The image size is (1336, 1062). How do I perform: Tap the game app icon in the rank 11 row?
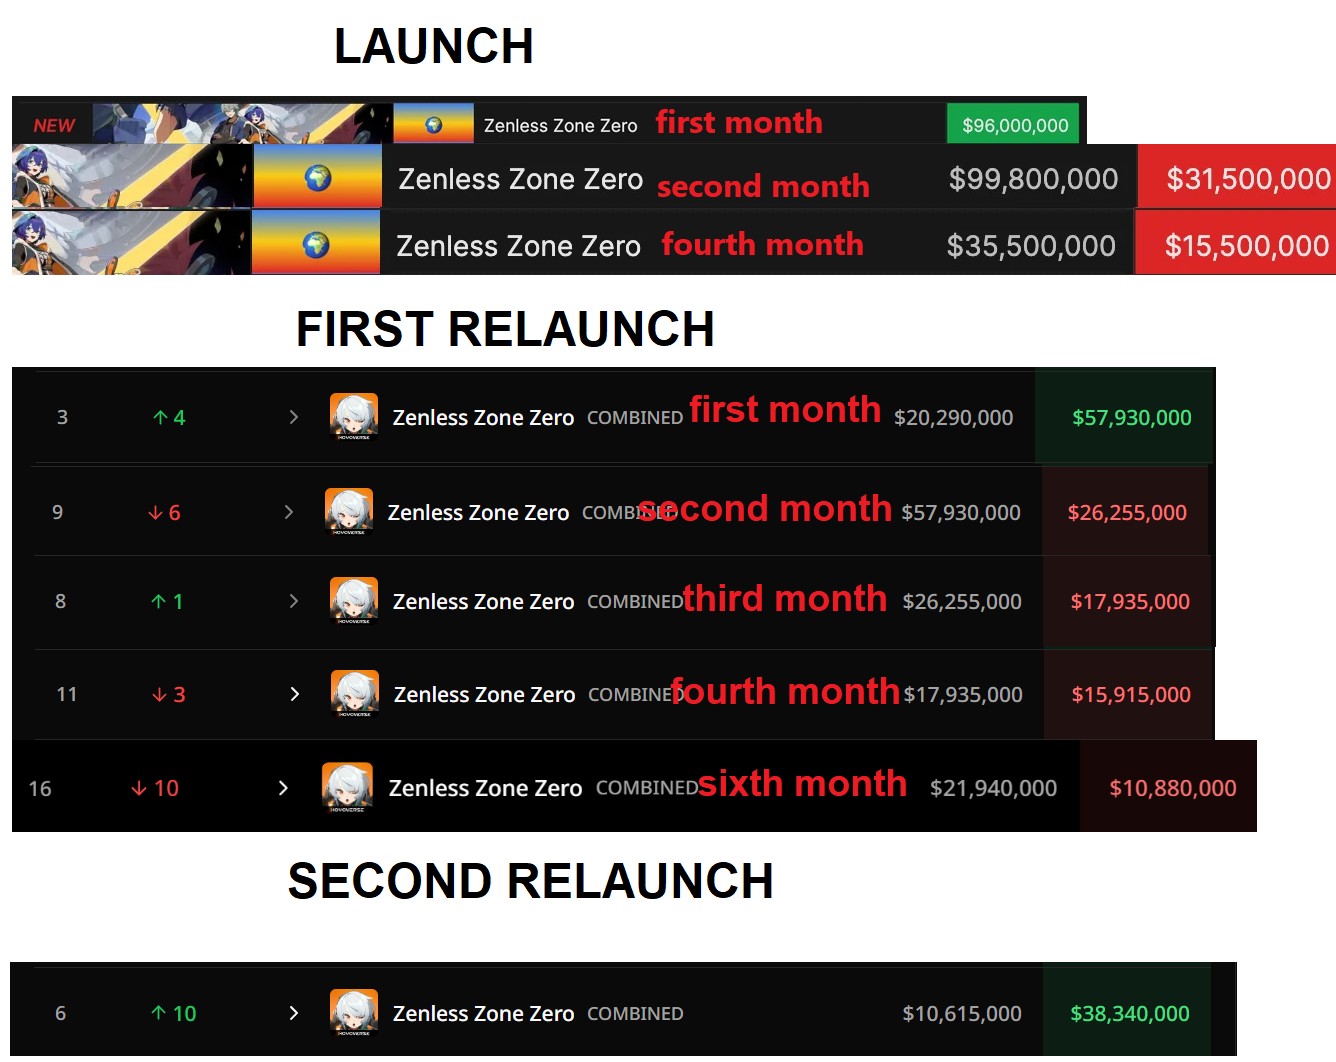355,694
